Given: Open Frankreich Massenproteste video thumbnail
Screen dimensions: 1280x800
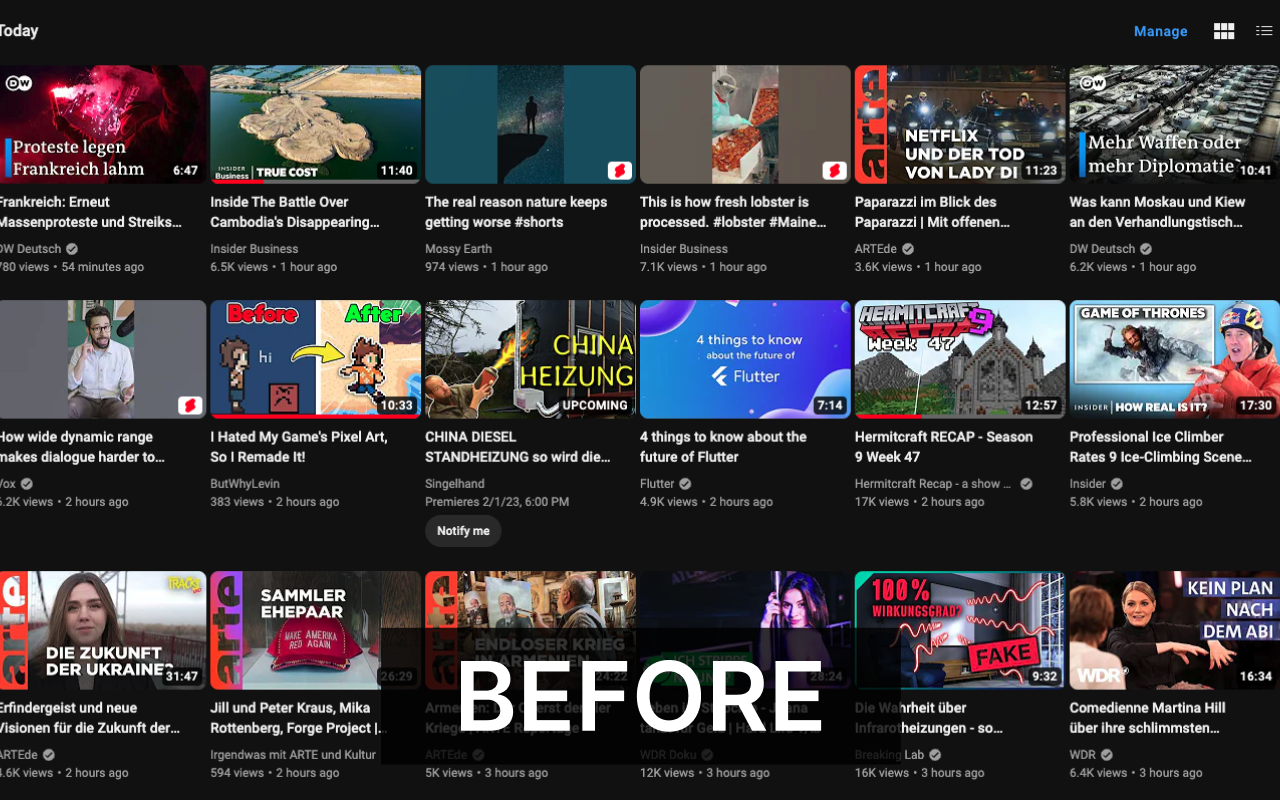Looking at the screenshot, I should 103,124.
